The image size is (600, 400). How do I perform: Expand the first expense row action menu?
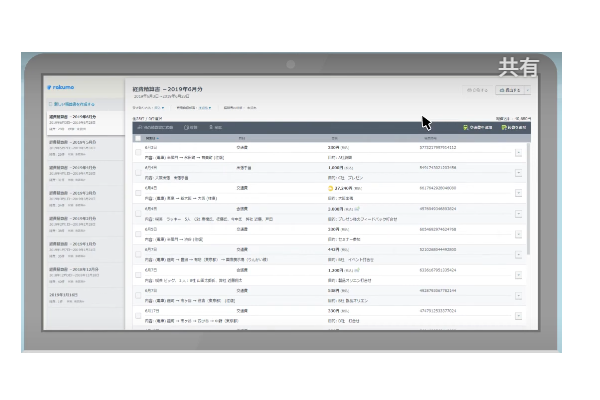(x=518, y=153)
